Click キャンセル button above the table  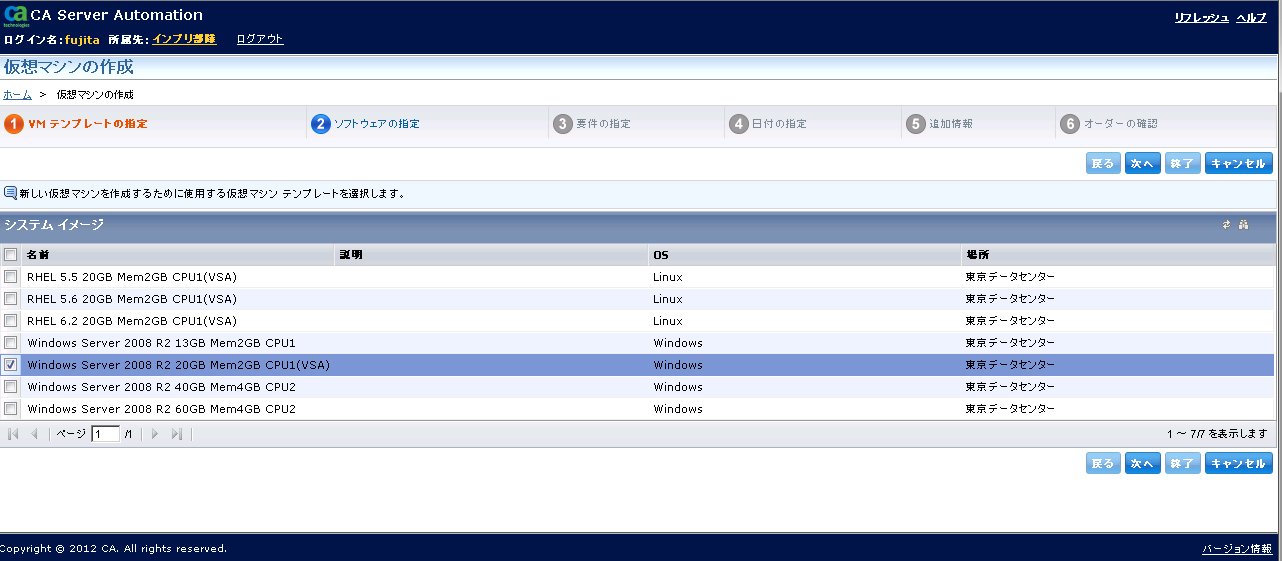[1238, 163]
